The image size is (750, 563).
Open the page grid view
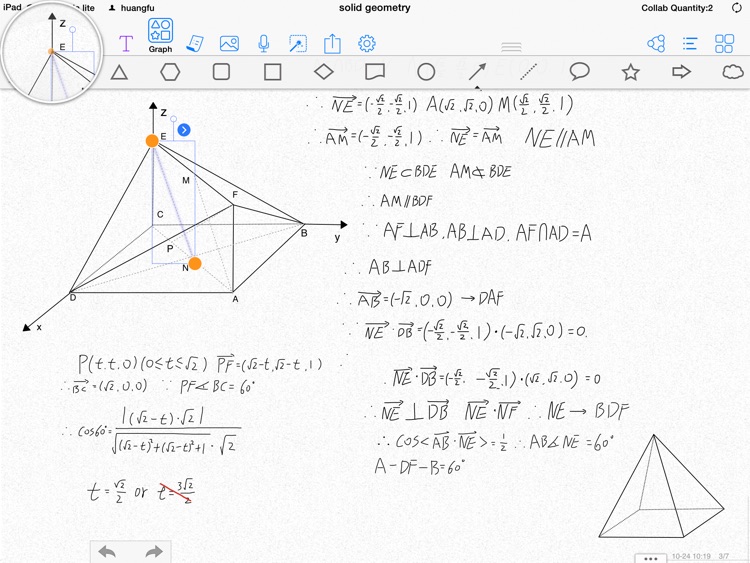coord(724,44)
